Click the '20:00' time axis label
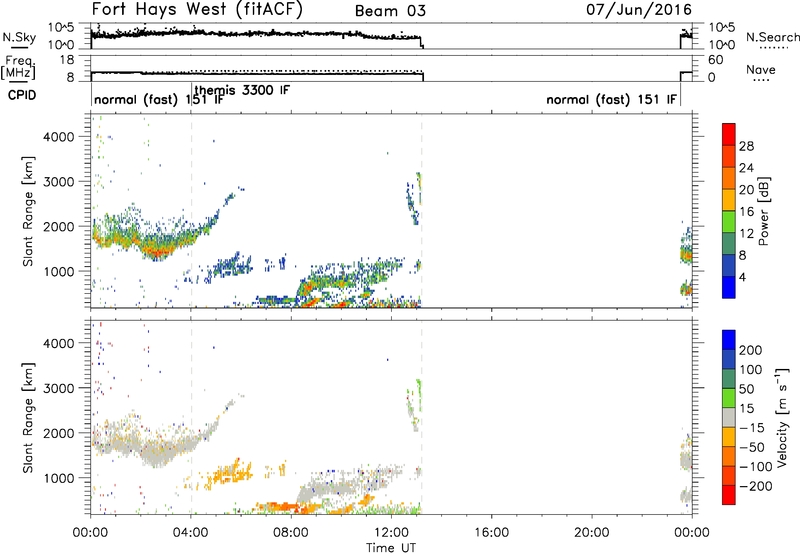This screenshot has width=800, height=554. 592,533
